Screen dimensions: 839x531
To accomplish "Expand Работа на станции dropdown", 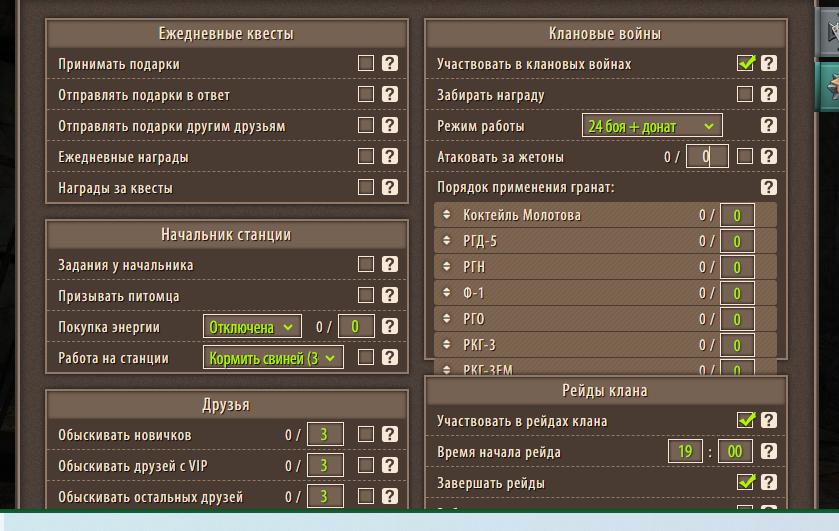I will point(273,358).
